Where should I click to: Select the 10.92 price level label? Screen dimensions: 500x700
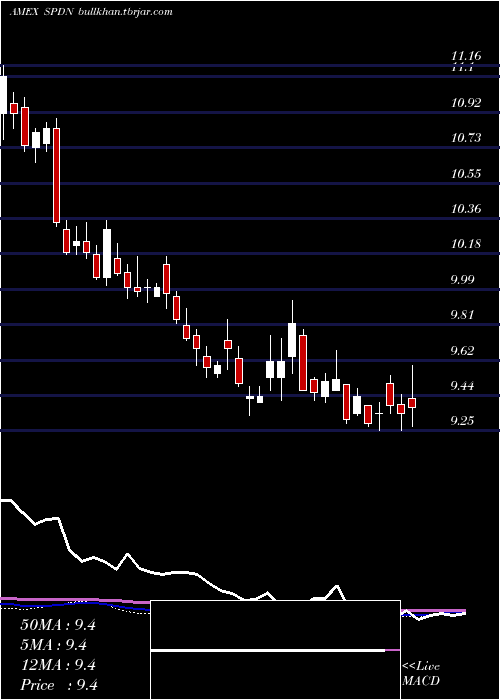point(466,103)
